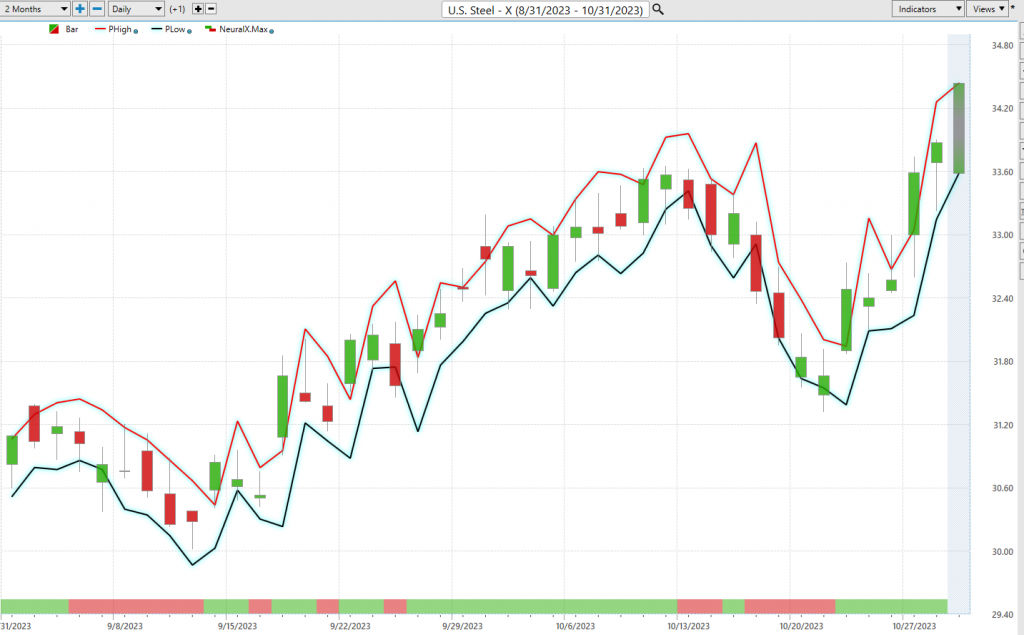Click the U.S. Steel symbol field
This screenshot has height=635, width=1024.
(545, 10)
